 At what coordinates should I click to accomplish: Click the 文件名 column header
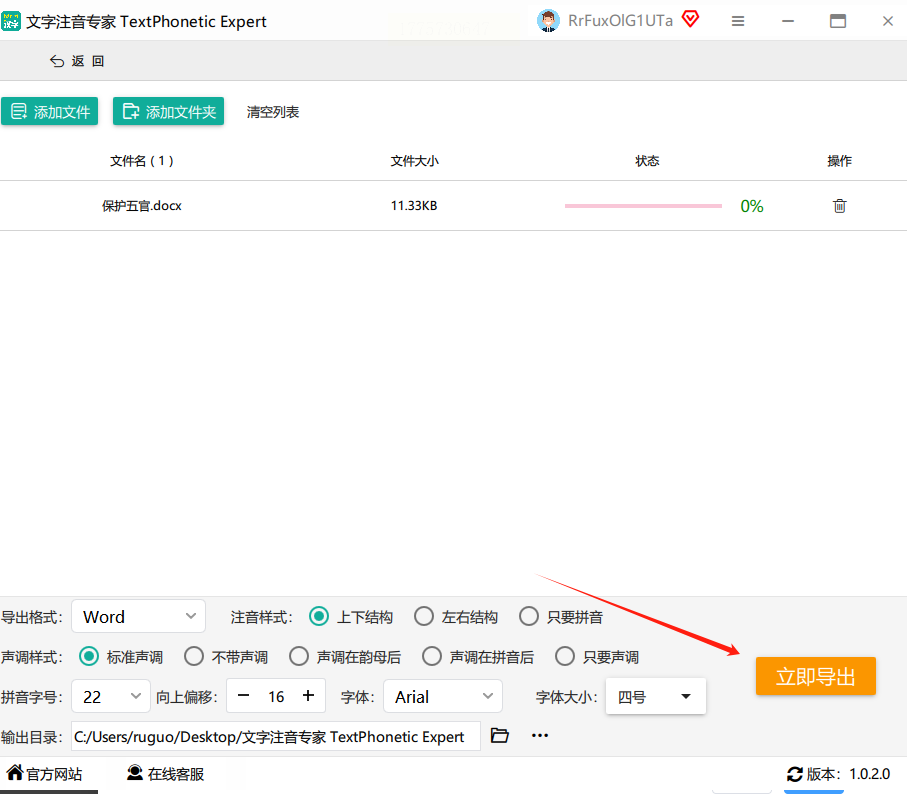click(142, 161)
